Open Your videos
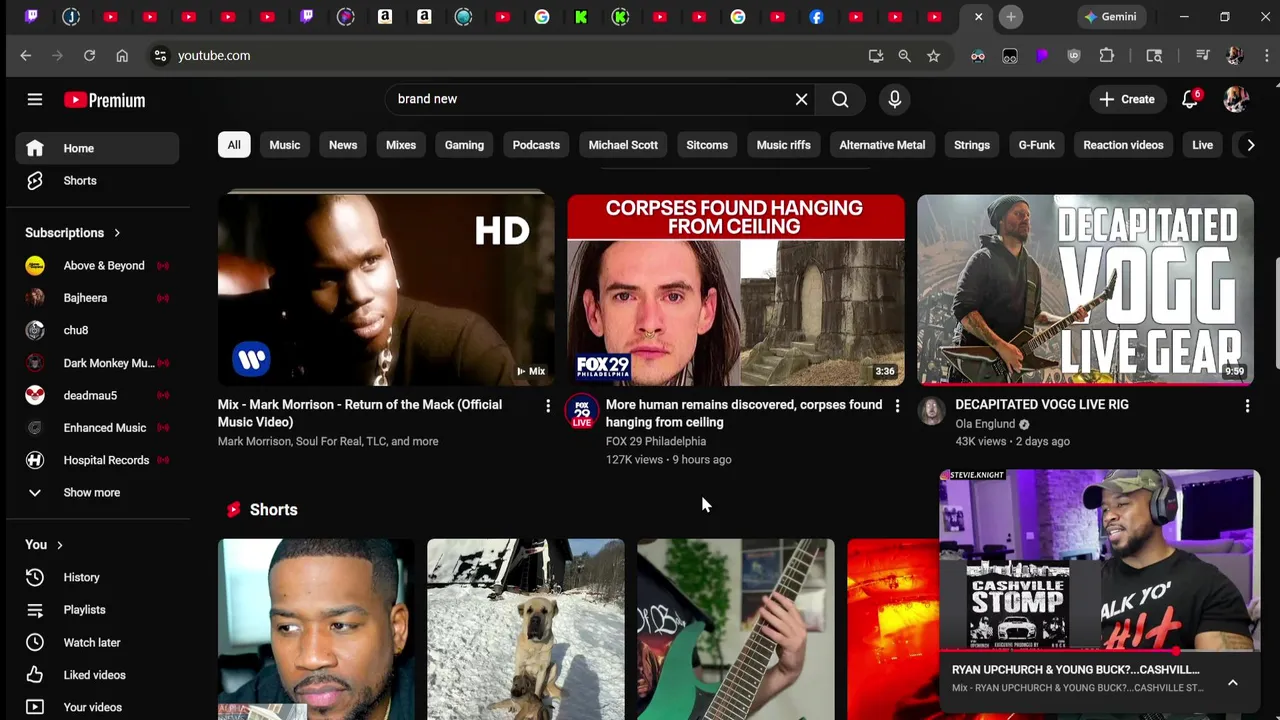This screenshot has width=1280, height=720. tap(97, 707)
